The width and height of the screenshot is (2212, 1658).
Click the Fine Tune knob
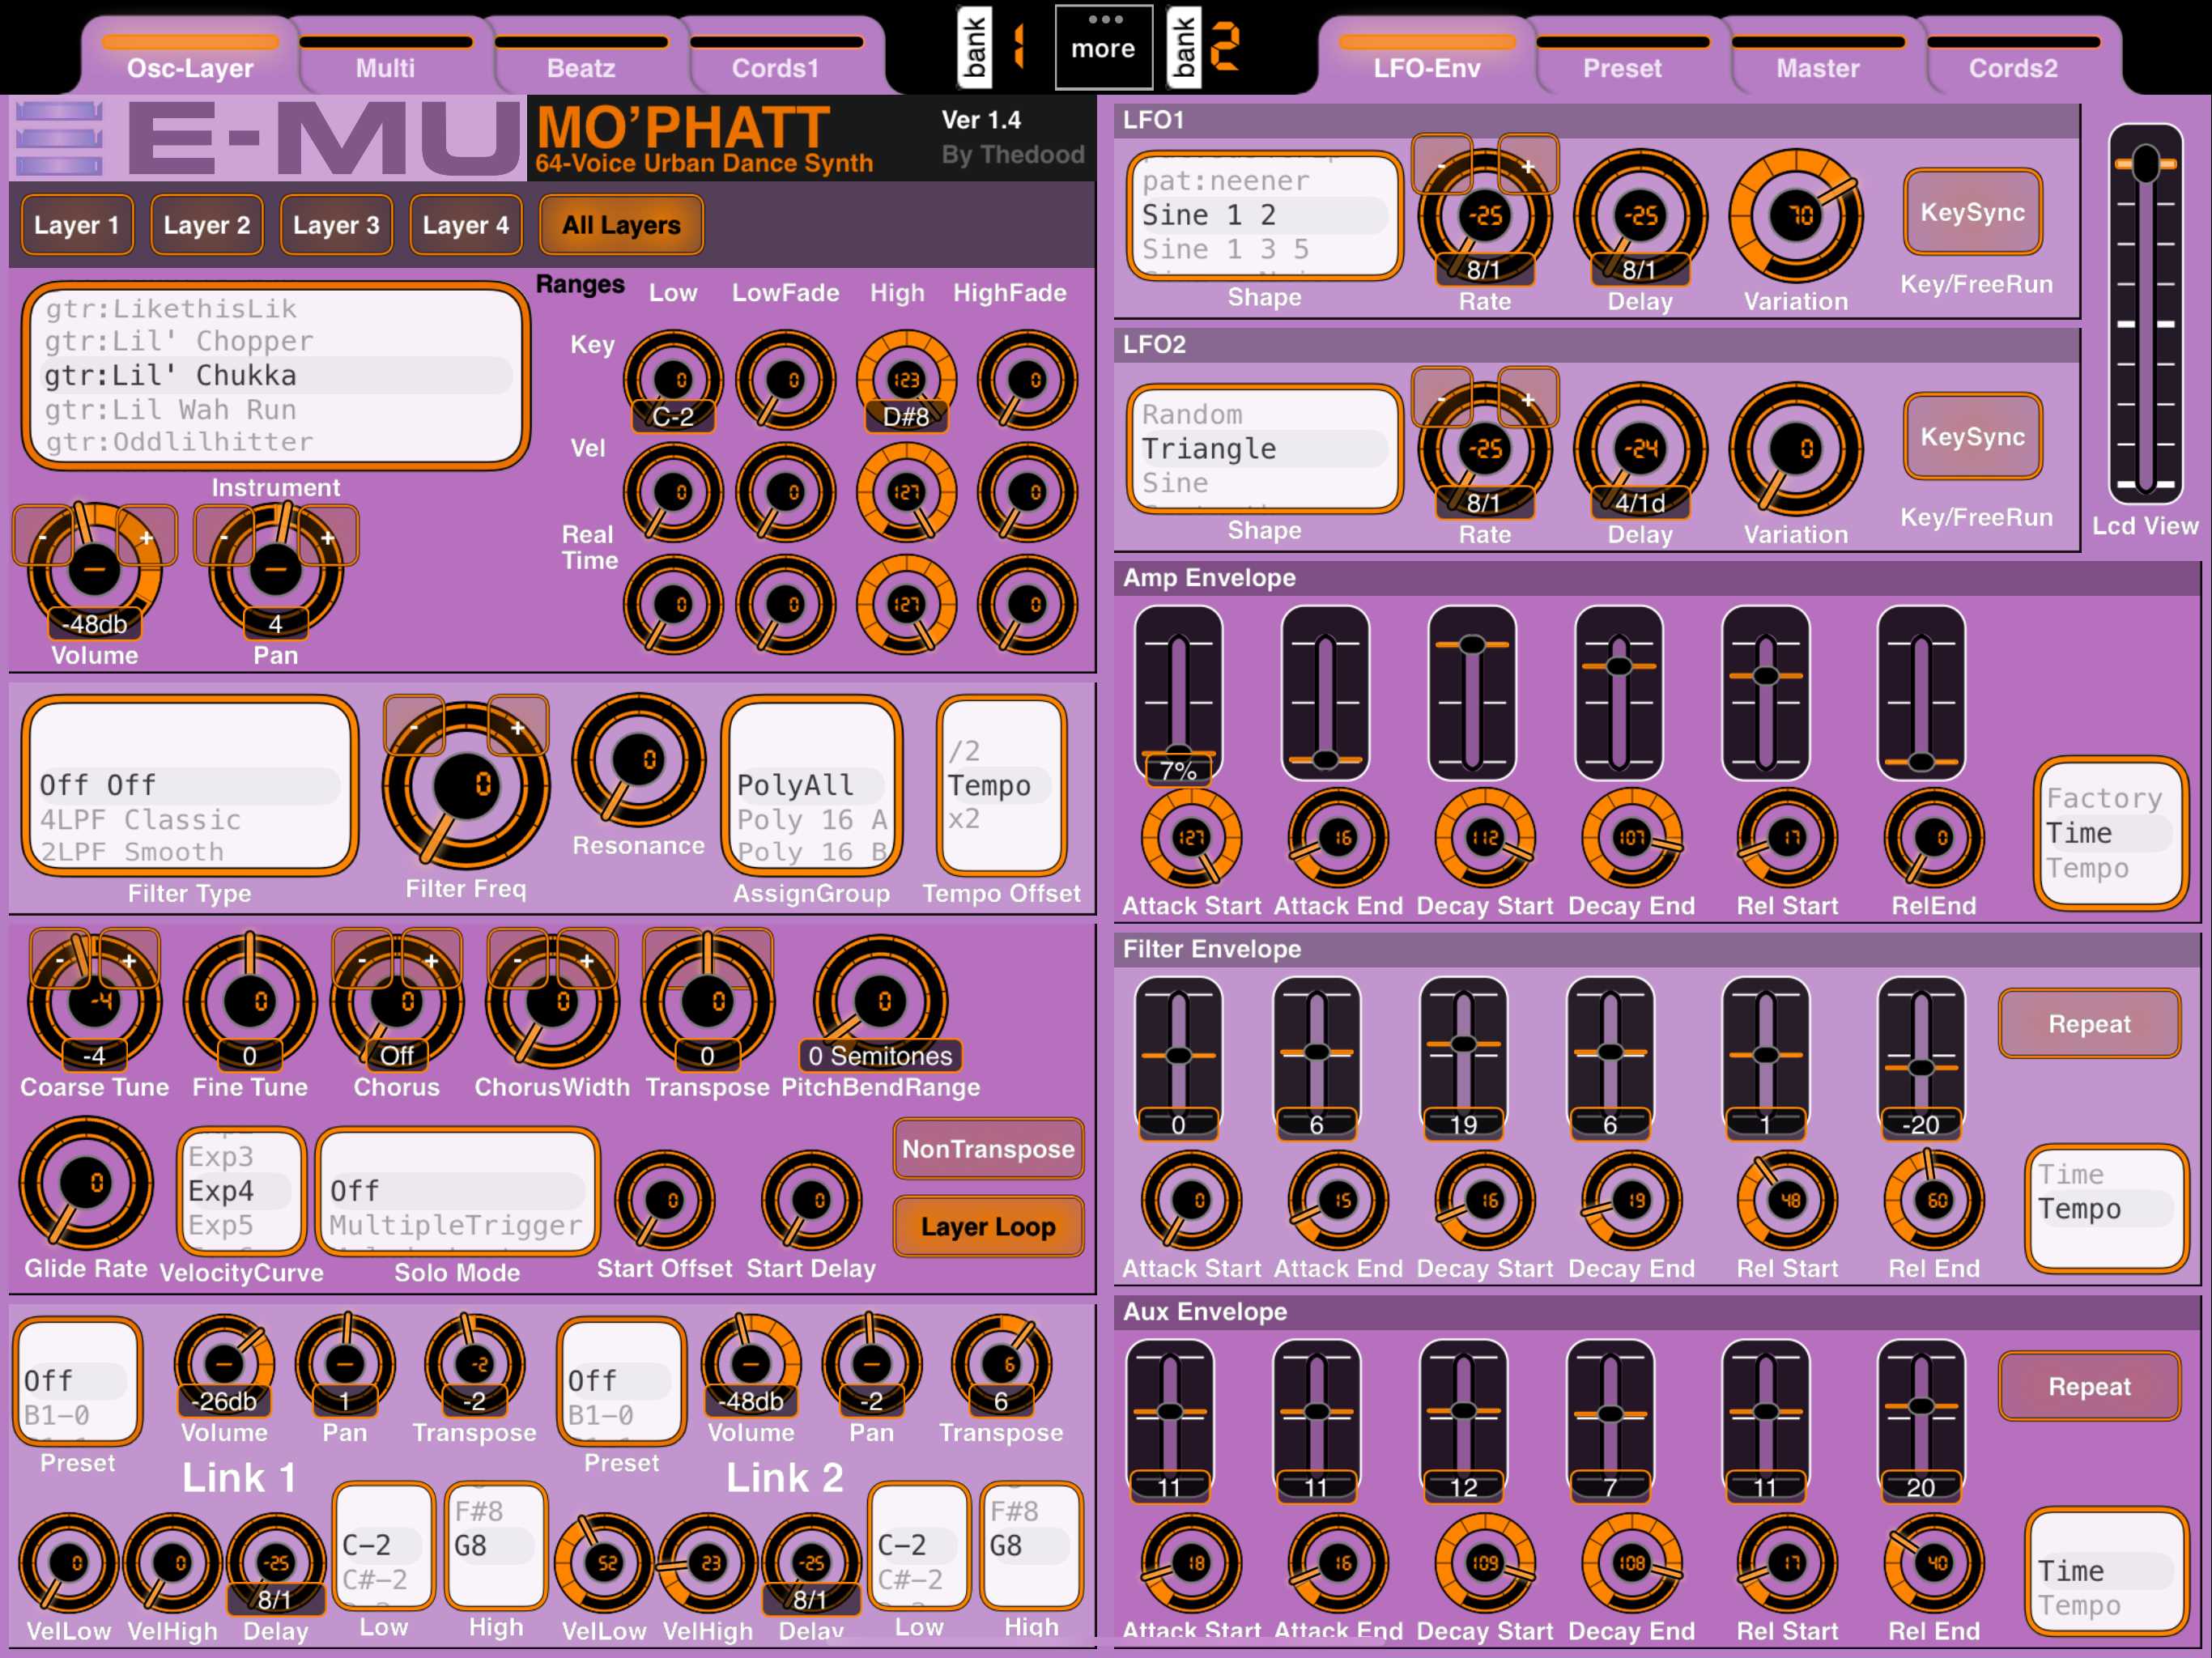[250, 1001]
